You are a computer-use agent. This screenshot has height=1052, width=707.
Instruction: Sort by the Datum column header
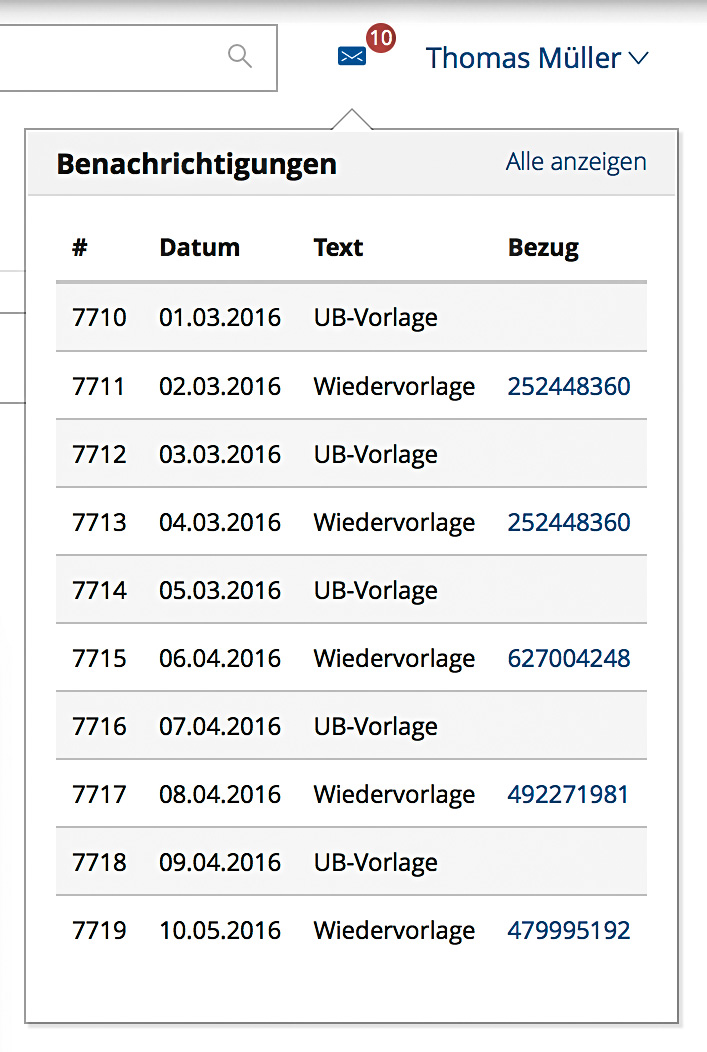pyautogui.click(x=199, y=248)
